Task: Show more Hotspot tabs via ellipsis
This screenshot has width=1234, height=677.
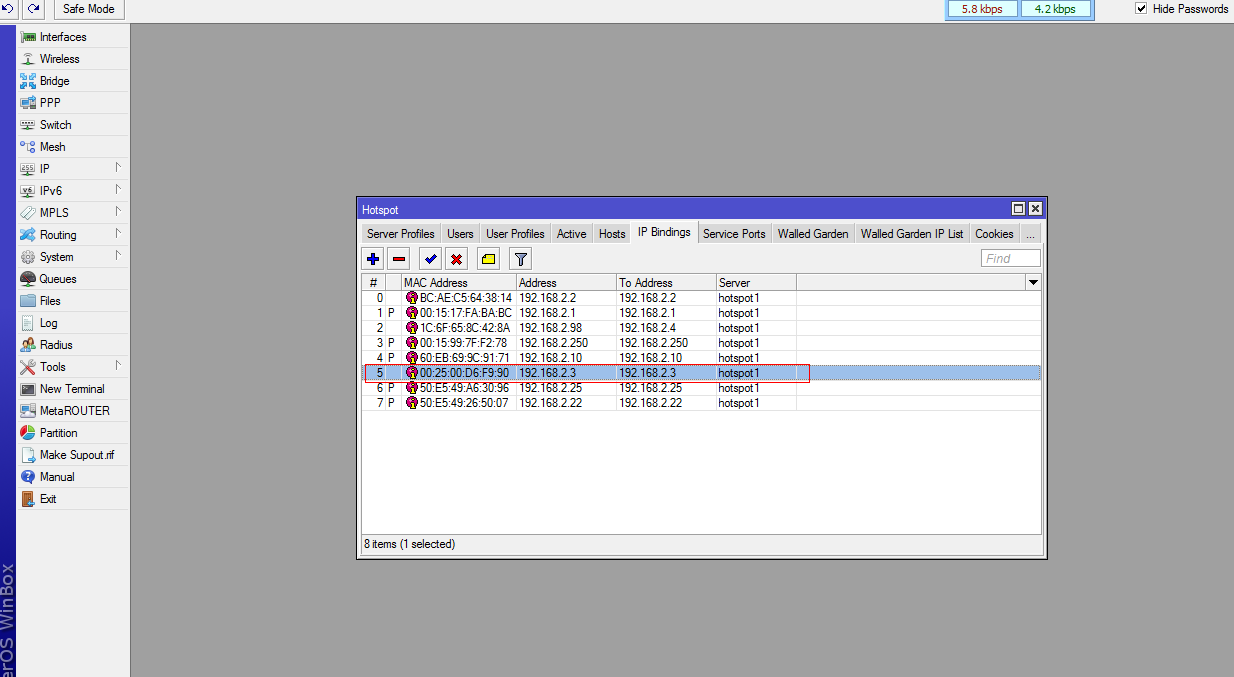Action: (1029, 234)
